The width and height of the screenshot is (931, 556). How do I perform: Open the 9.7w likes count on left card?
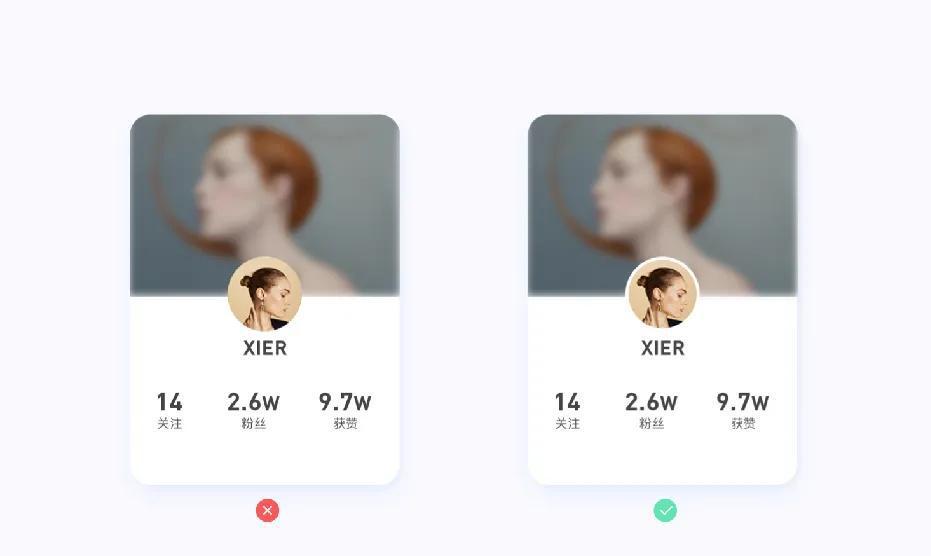(x=345, y=402)
